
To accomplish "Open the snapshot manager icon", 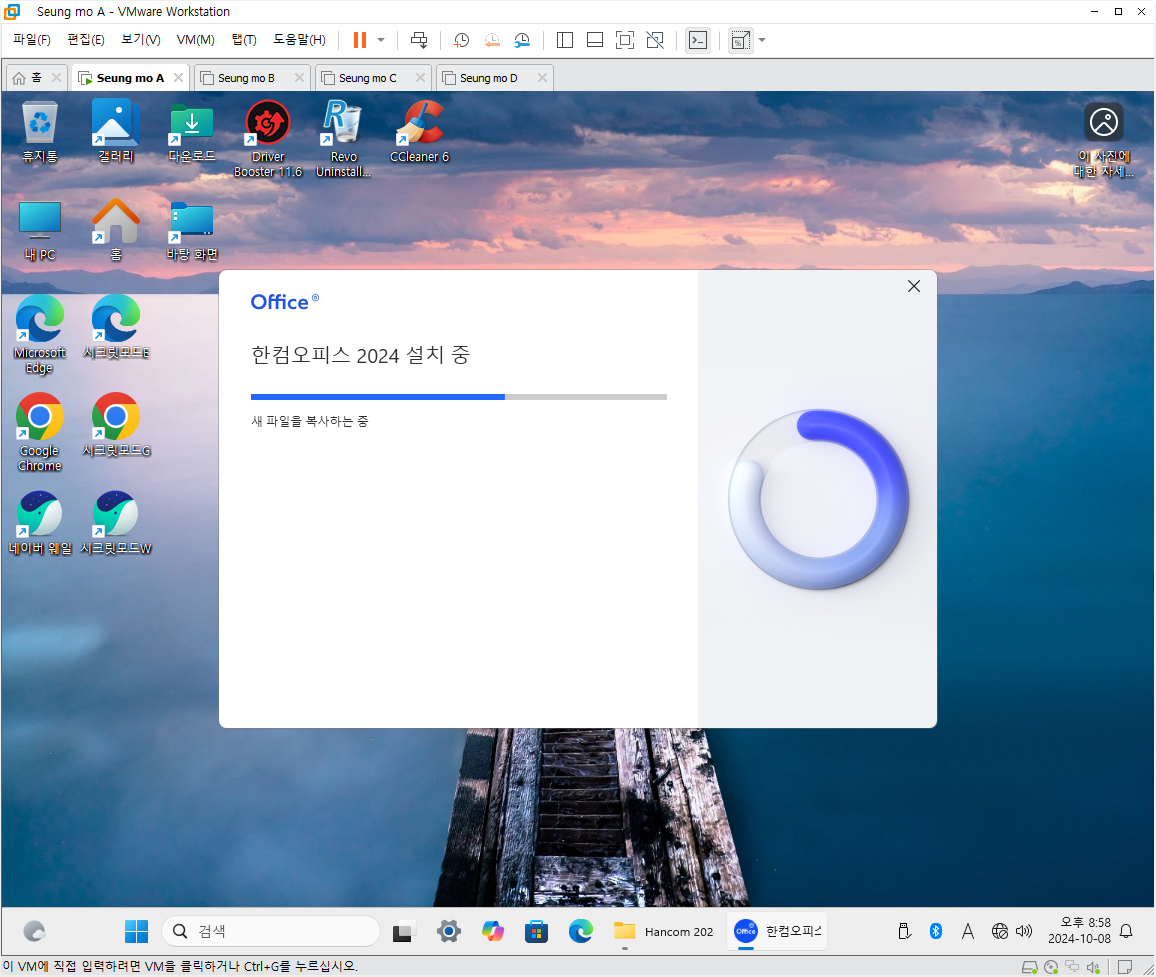I will [x=522, y=40].
